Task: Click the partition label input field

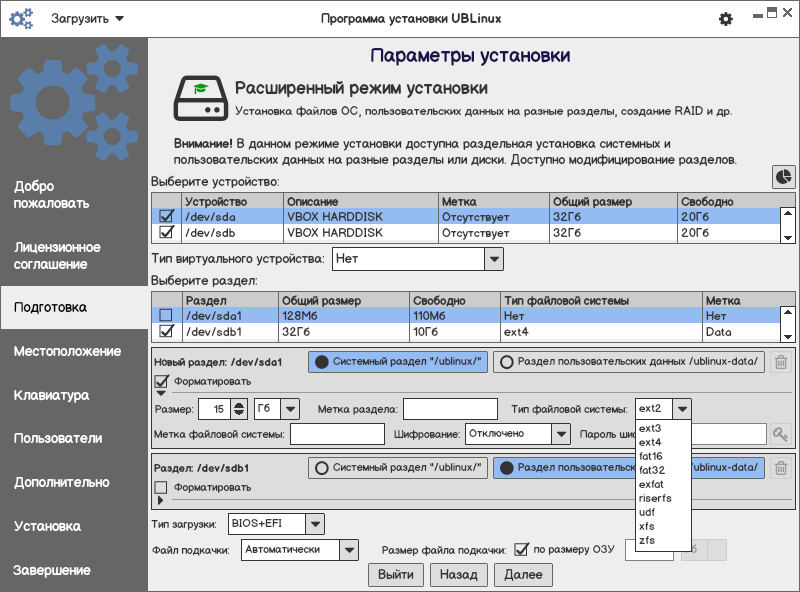Action: point(450,408)
